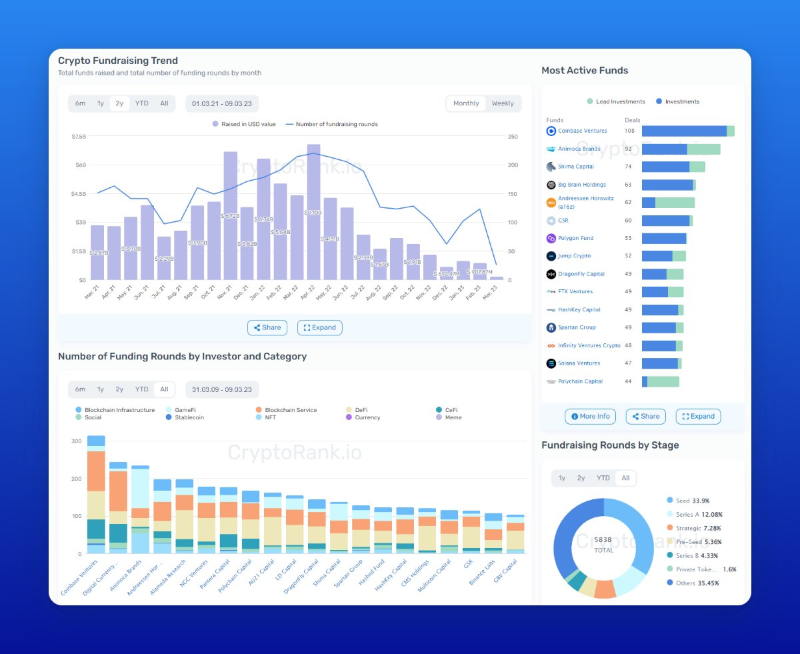
Task: Click the Polygon Fund purple logo icon
Action: coord(551,238)
